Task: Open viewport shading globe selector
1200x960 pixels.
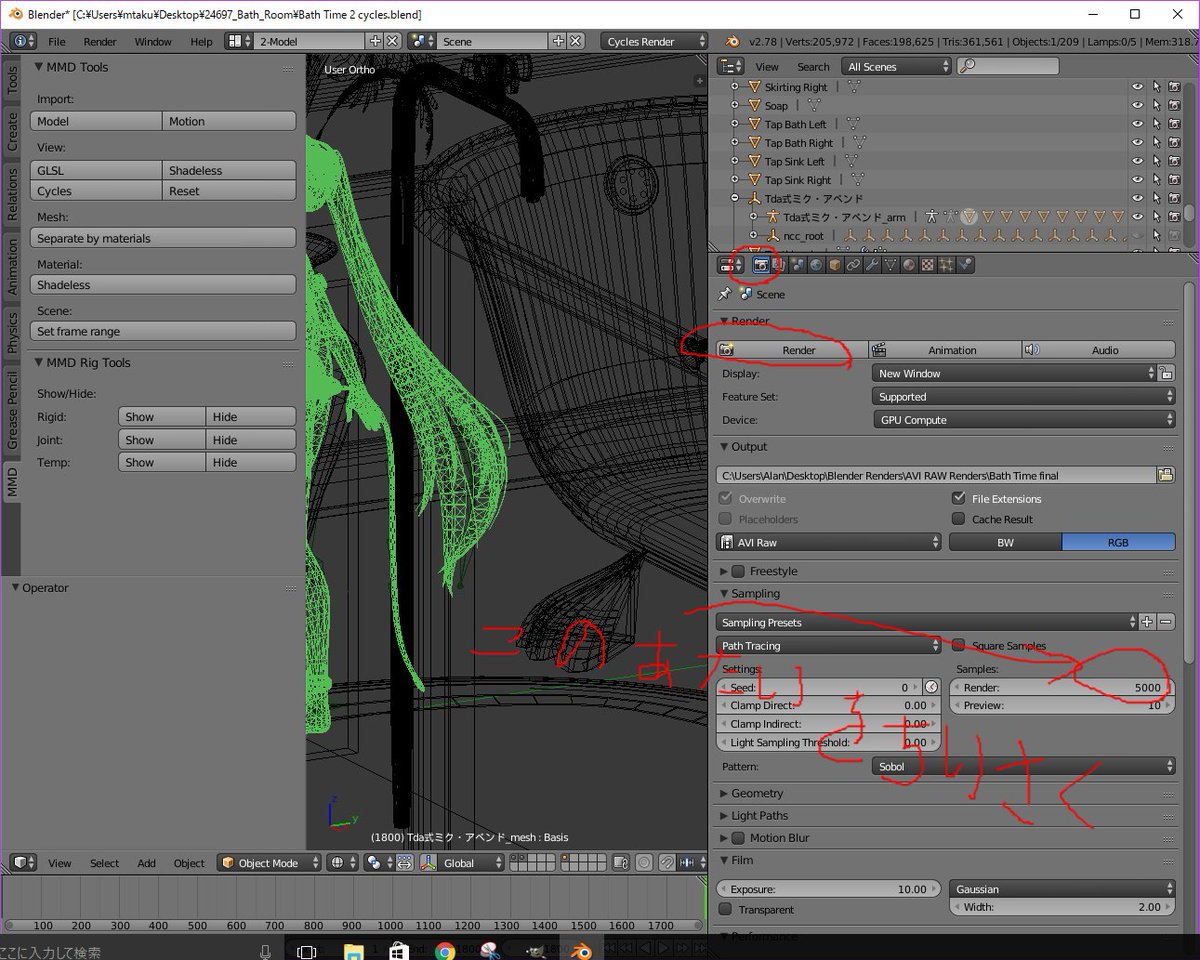Action: point(342,863)
